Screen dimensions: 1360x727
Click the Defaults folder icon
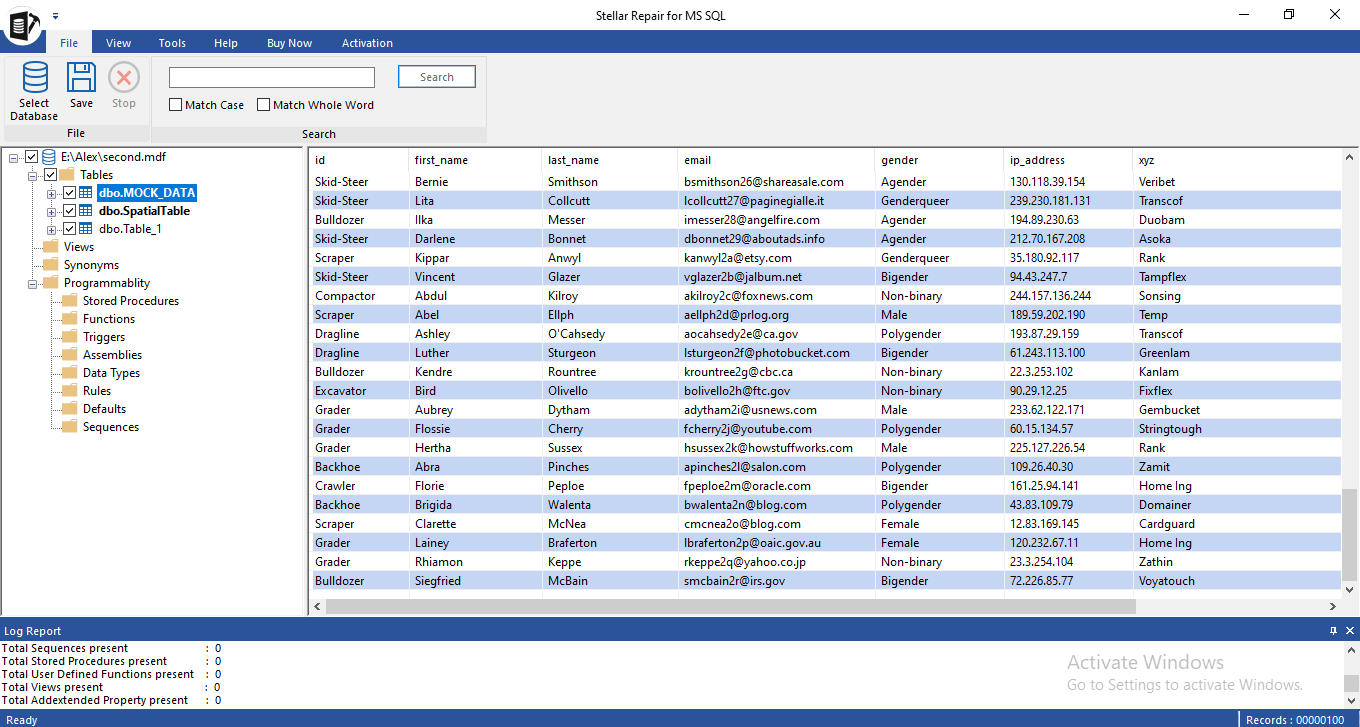[x=69, y=409]
